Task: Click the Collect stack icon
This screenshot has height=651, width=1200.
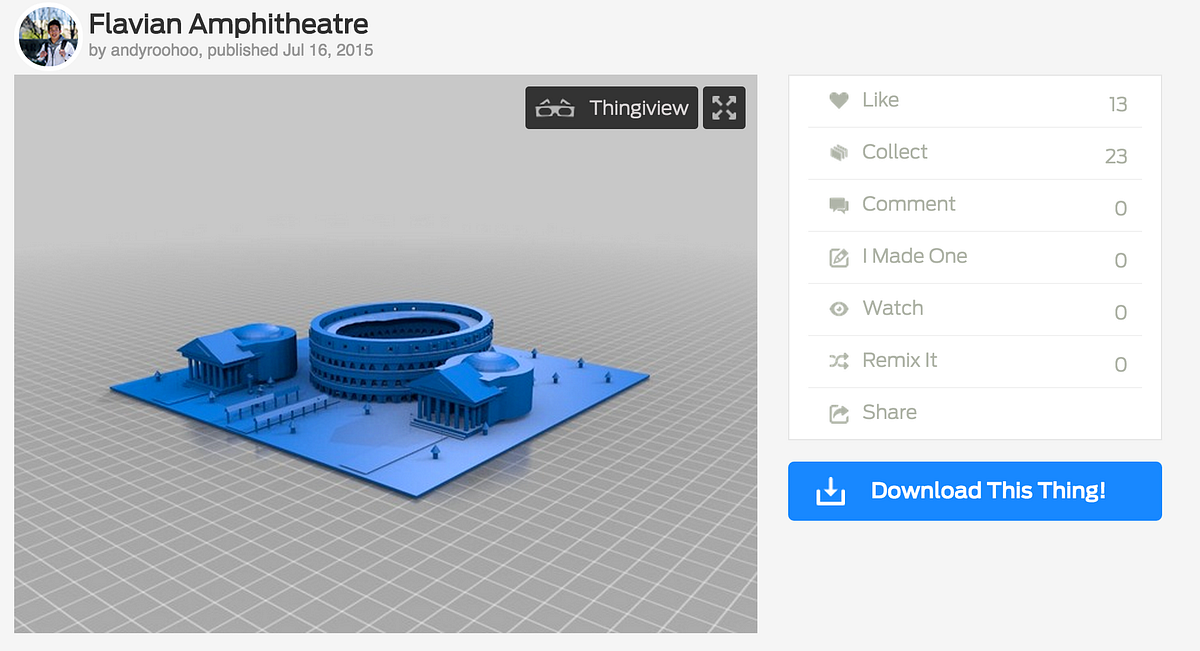Action: coord(839,152)
